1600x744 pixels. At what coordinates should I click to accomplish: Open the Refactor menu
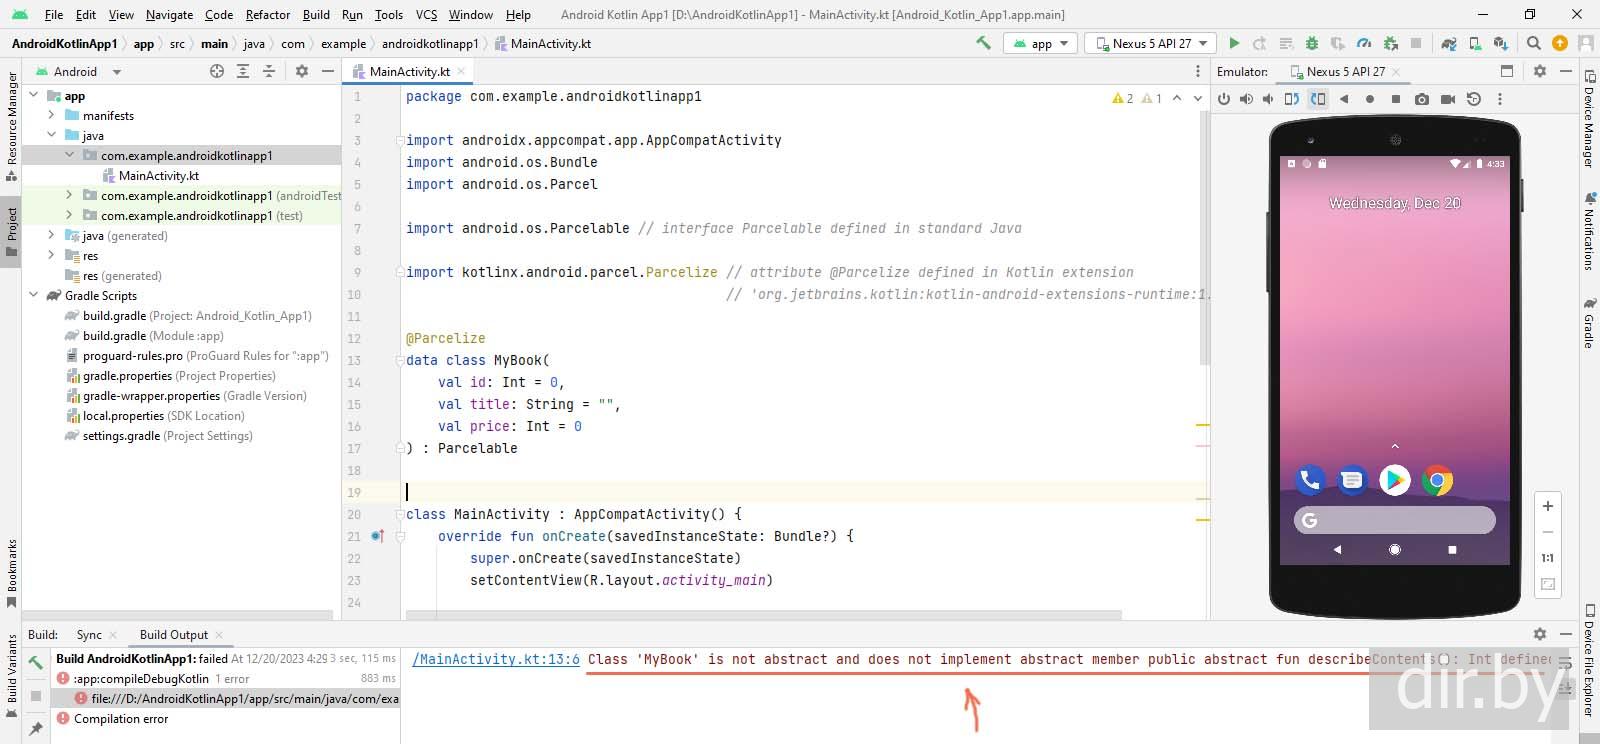click(x=267, y=15)
